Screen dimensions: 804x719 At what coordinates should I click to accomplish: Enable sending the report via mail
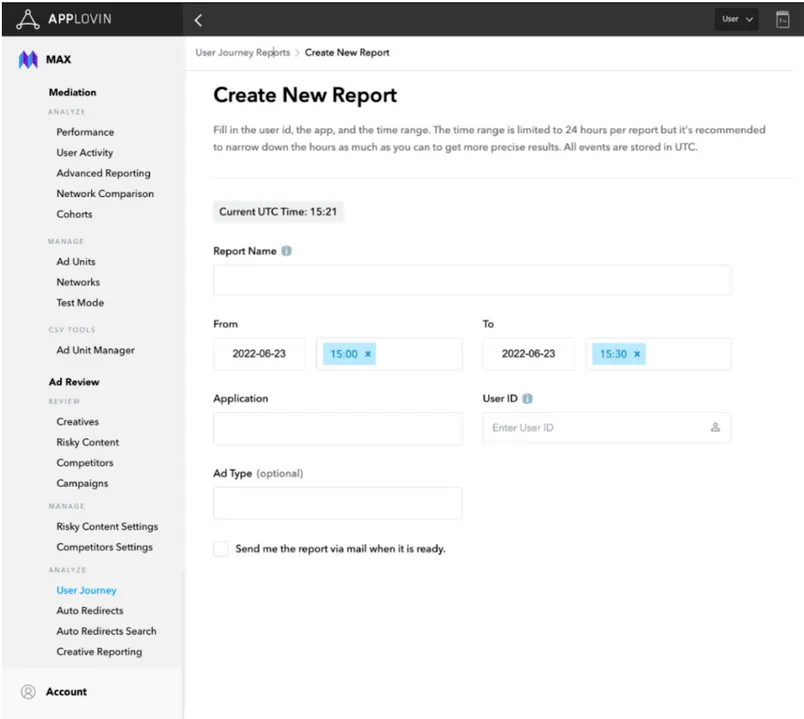click(220, 549)
